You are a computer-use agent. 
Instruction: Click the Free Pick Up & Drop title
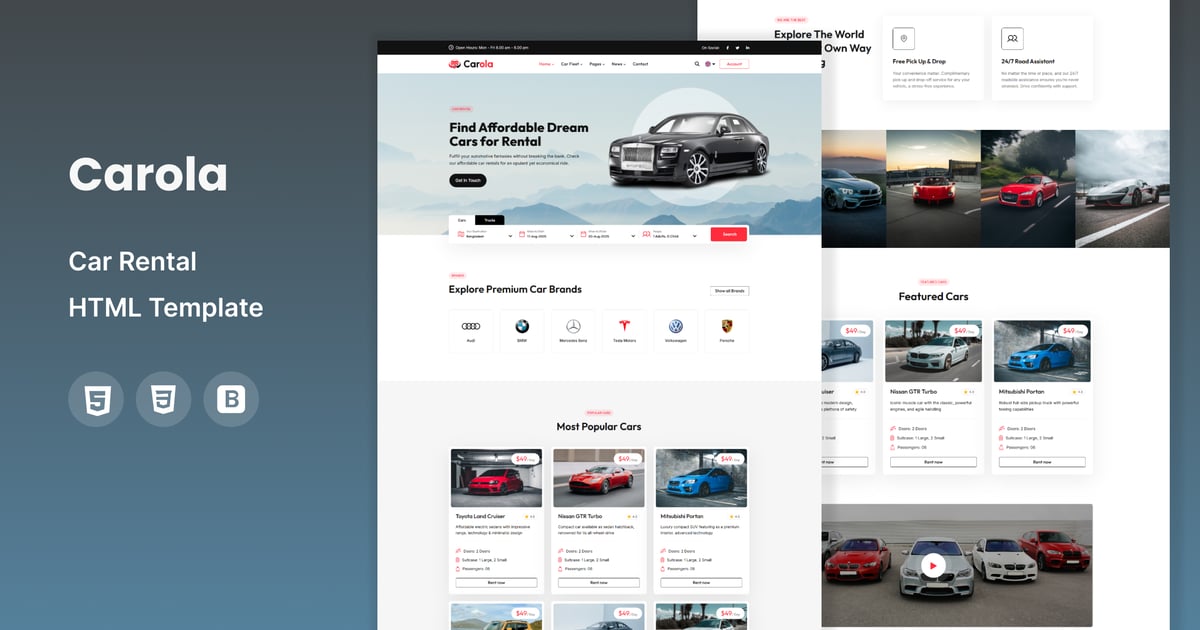point(919,61)
